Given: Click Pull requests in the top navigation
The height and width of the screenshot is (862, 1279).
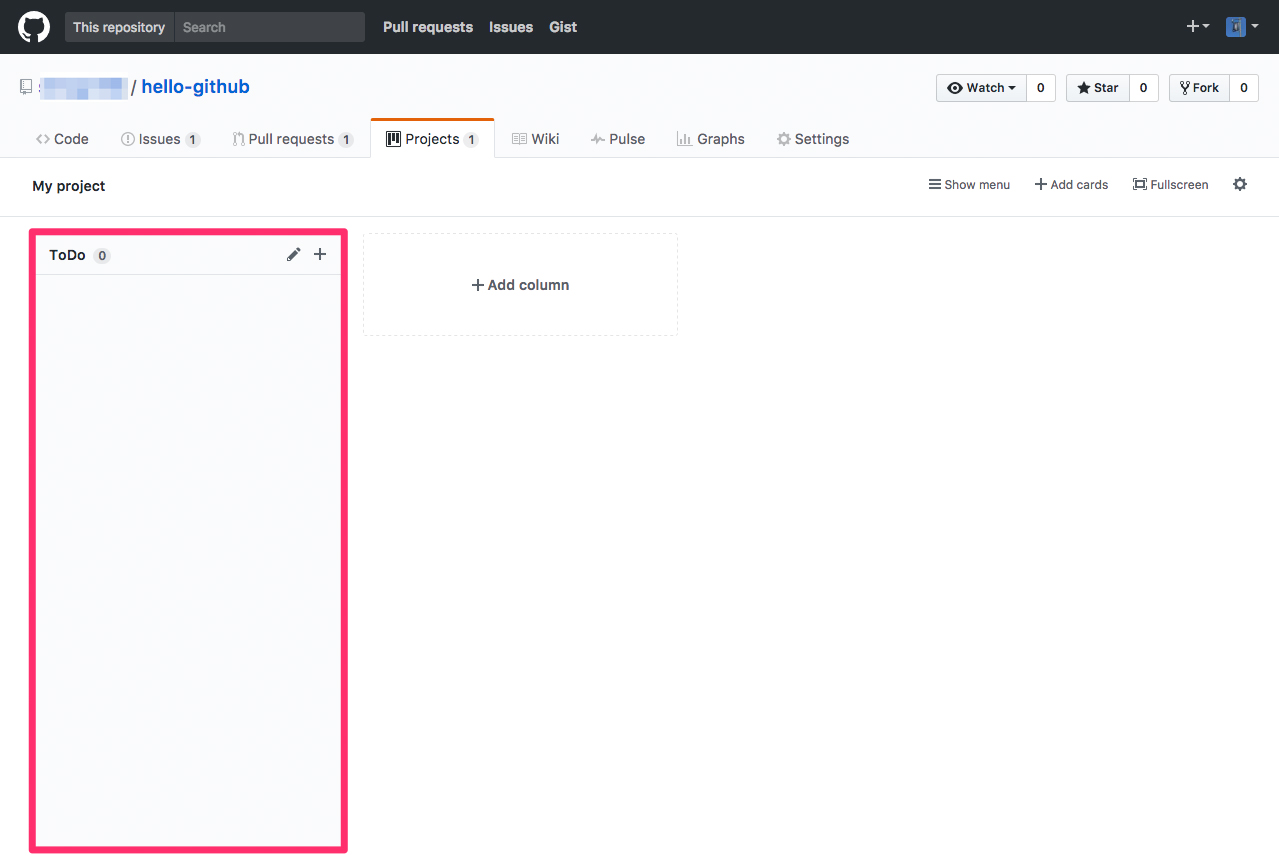Looking at the screenshot, I should click(x=427, y=27).
